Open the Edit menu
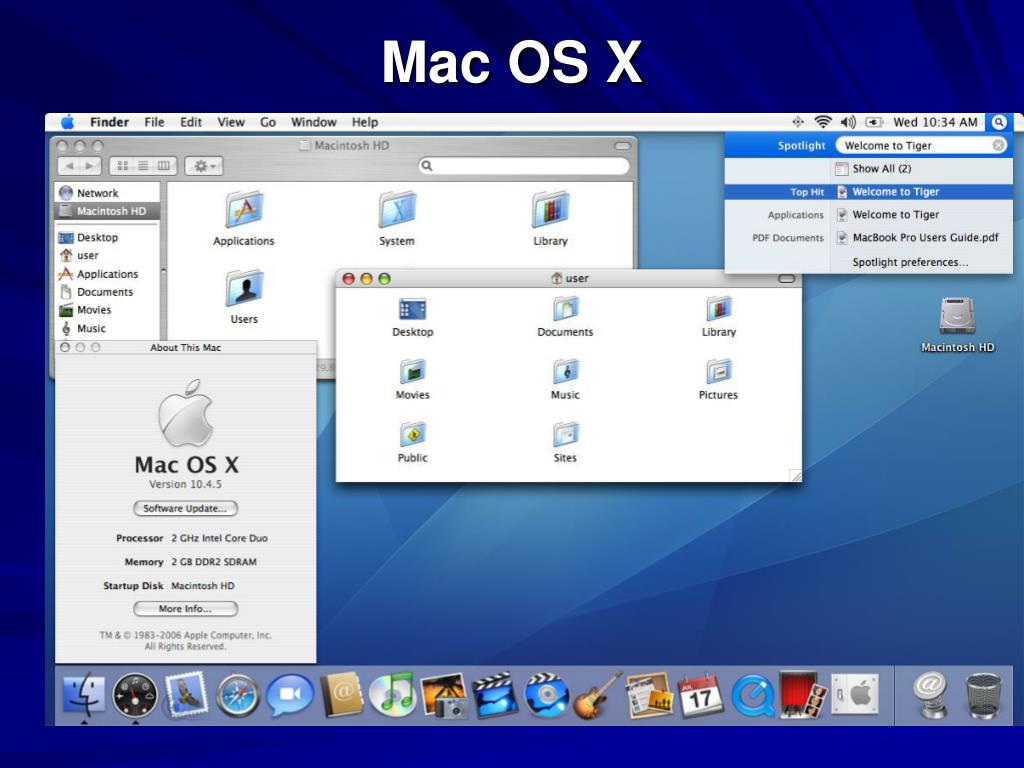The height and width of the screenshot is (768, 1024). click(x=191, y=122)
